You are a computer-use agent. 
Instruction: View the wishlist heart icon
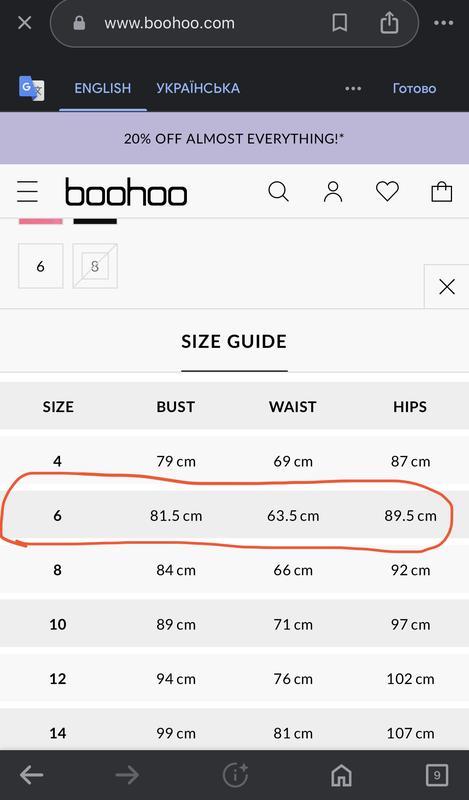click(387, 192)
